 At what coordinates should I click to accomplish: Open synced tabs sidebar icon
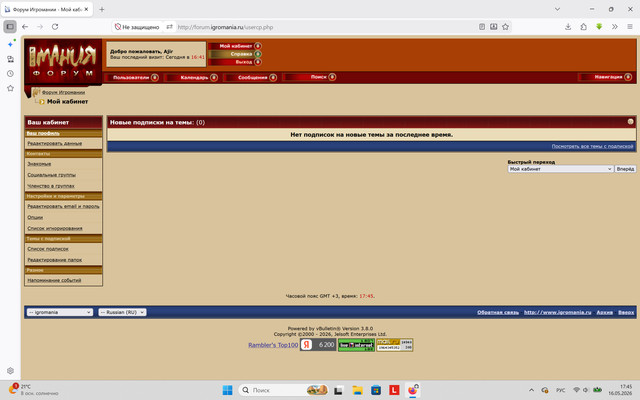coord(11,59)
